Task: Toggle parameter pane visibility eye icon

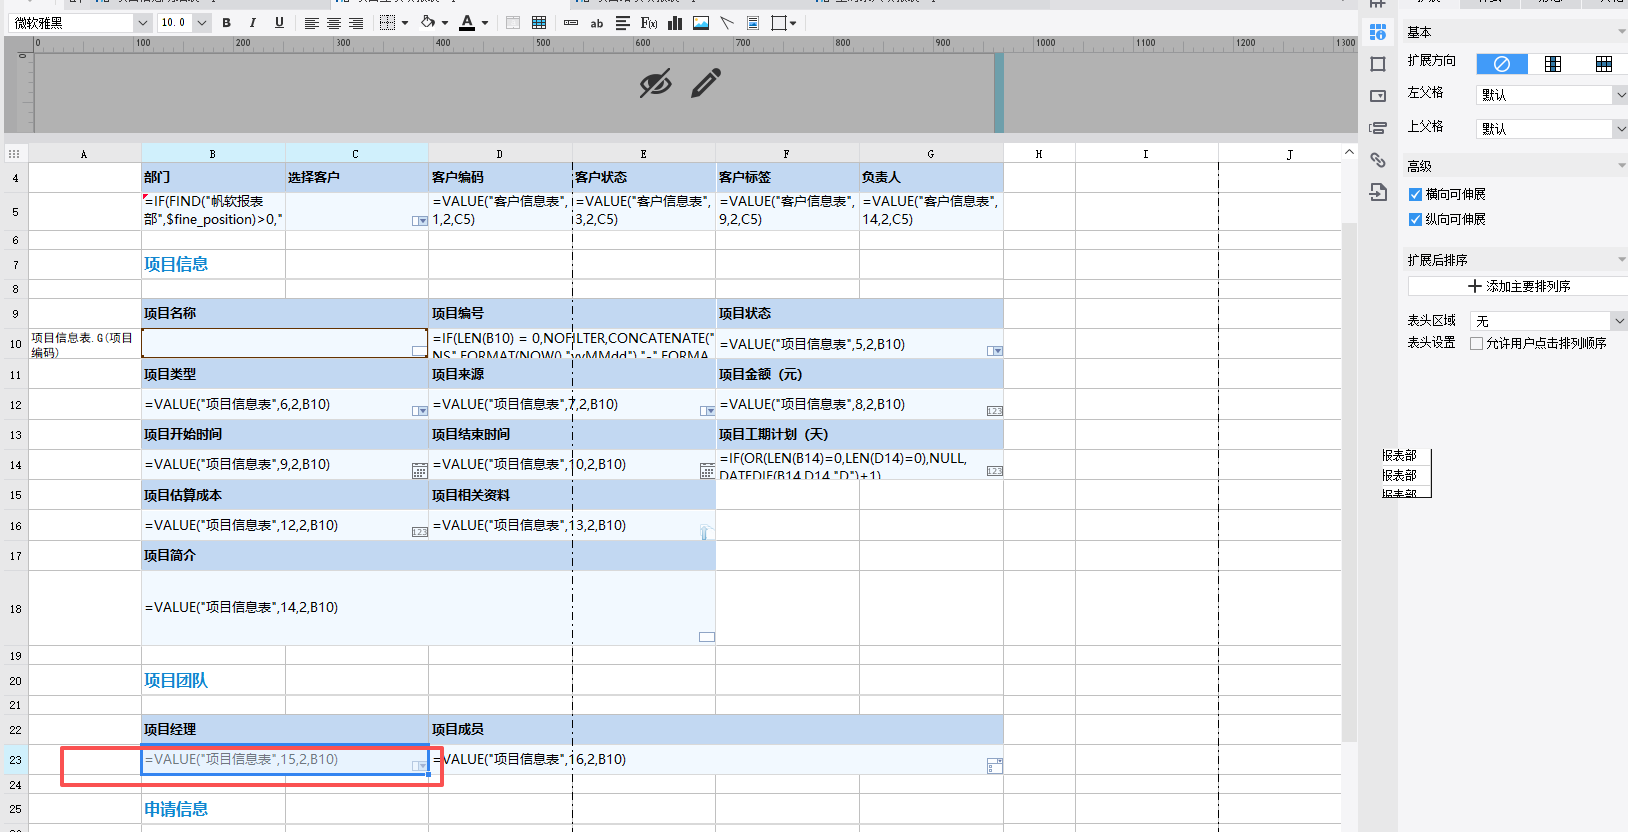Action: pyautogui.click(x=656, y=84)
